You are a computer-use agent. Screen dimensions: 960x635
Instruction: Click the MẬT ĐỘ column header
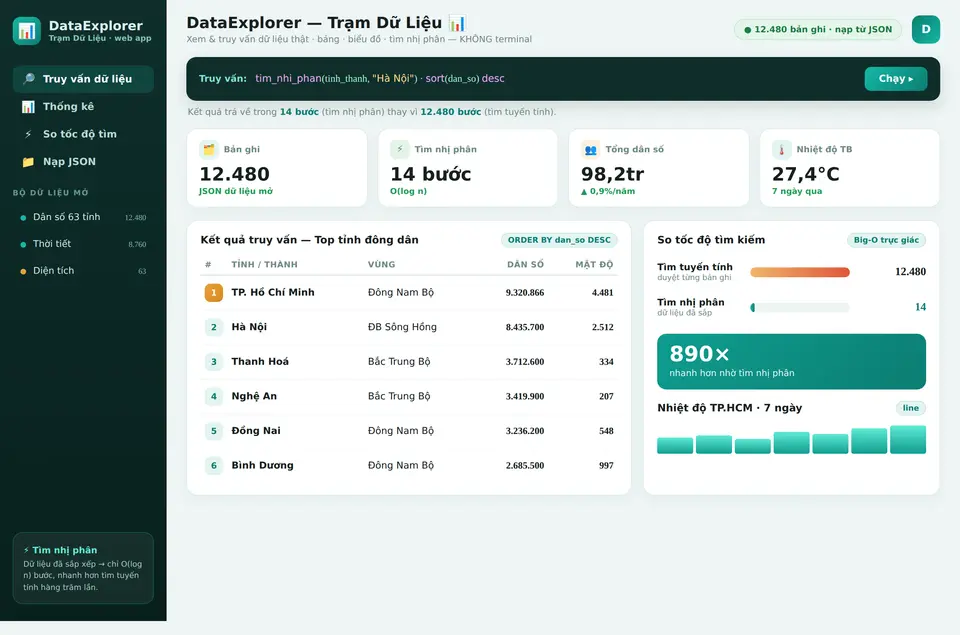click(594, 265)
